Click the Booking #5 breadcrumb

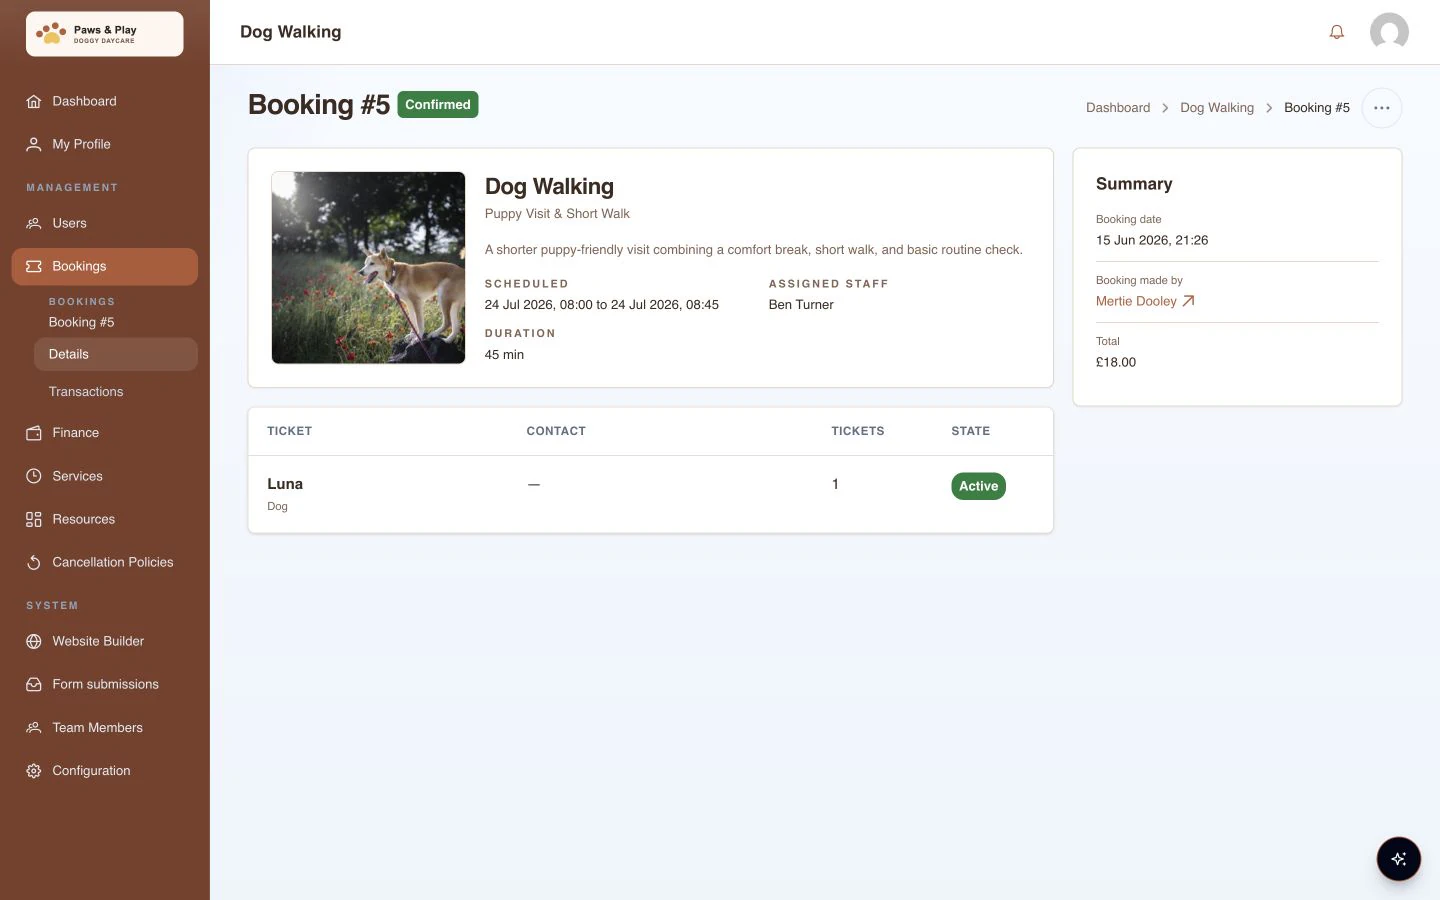1317,108
